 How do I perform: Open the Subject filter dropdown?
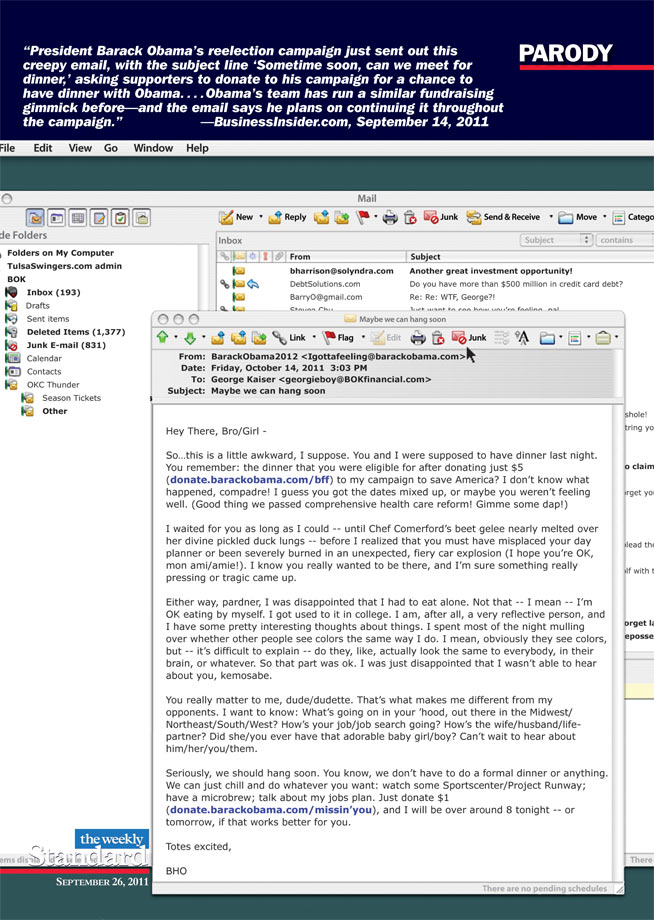click(x=557, y=240)
